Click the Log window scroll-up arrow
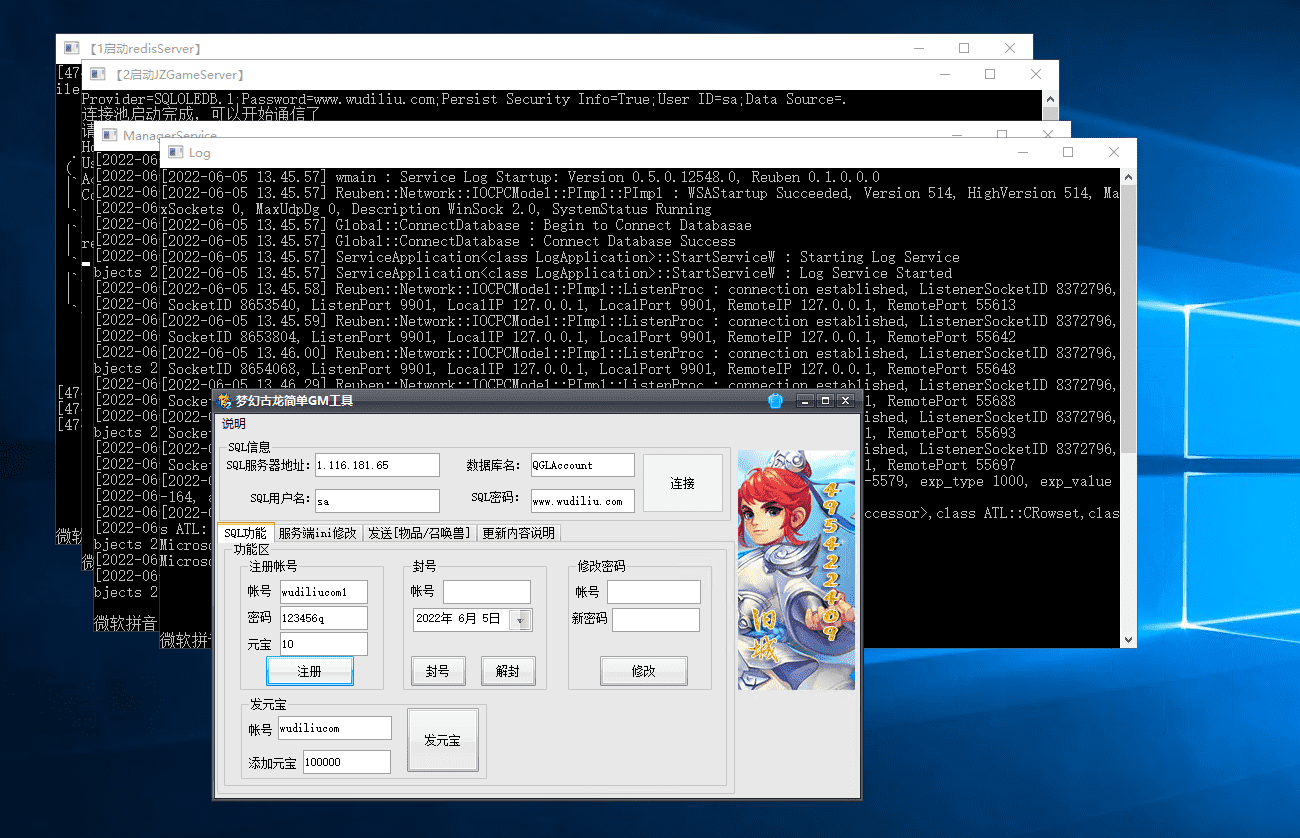 coord(1129,177)
